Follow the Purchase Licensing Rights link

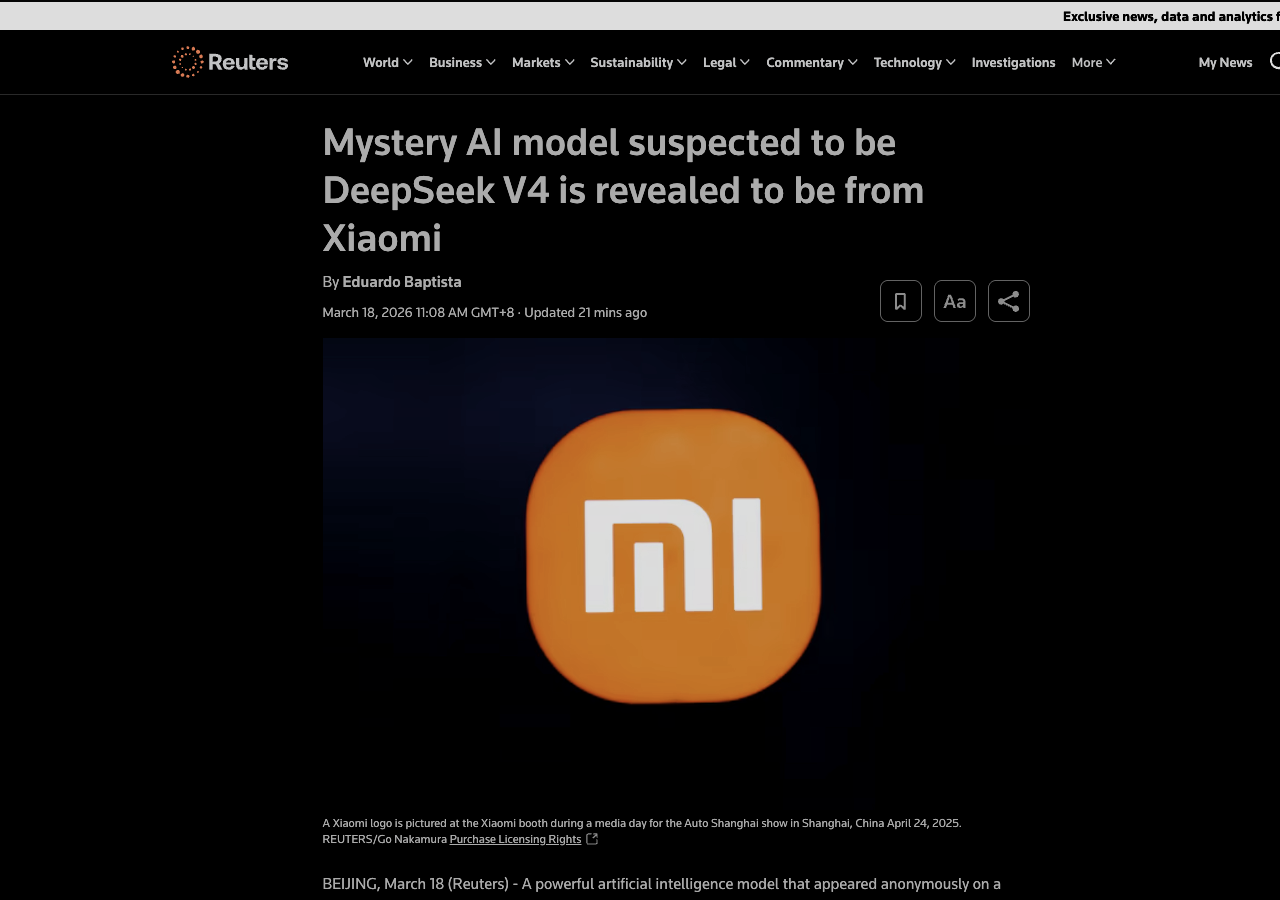(515, 839)
